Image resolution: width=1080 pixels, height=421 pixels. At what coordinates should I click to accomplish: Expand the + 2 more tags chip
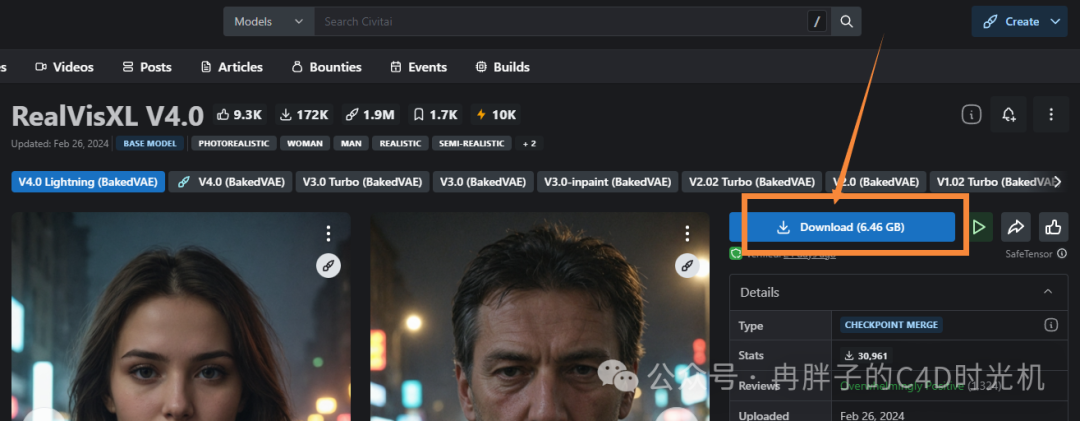(x=529, y=143)
